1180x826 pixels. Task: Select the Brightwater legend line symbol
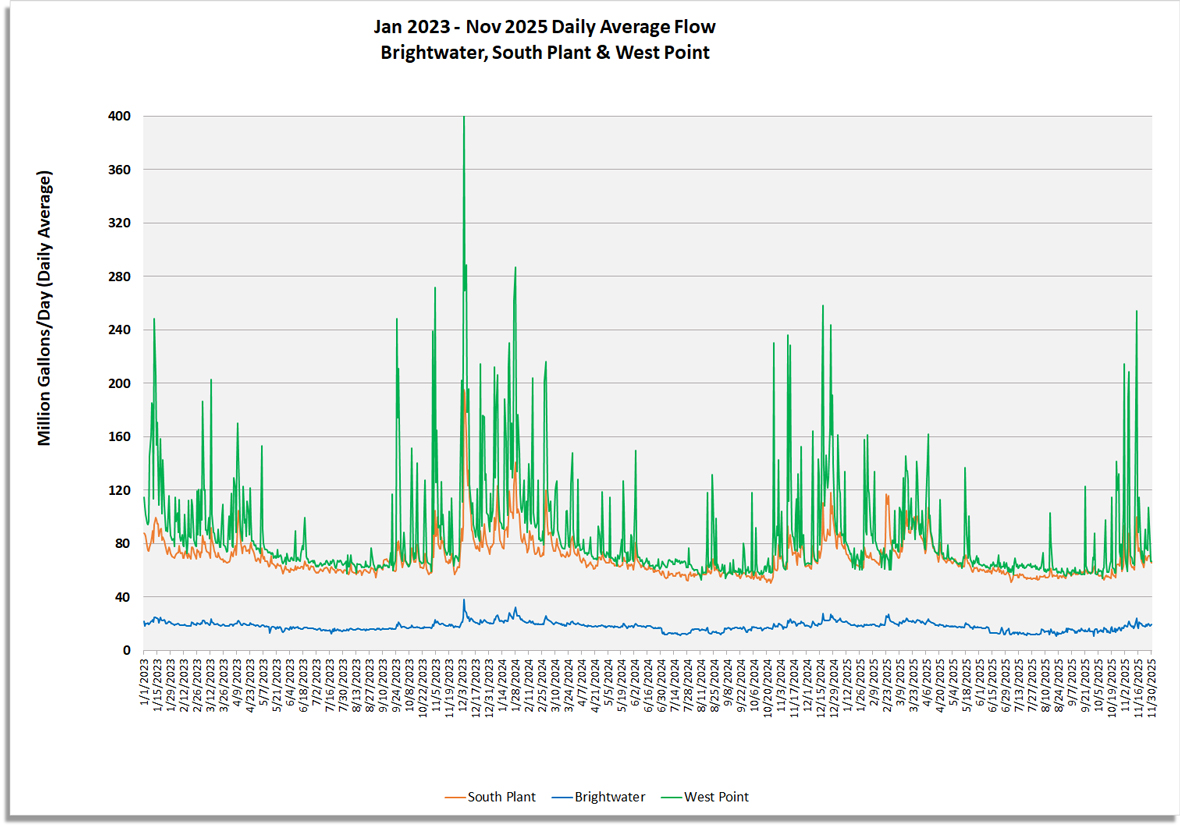pyautogui.click(x=564, y=797)
